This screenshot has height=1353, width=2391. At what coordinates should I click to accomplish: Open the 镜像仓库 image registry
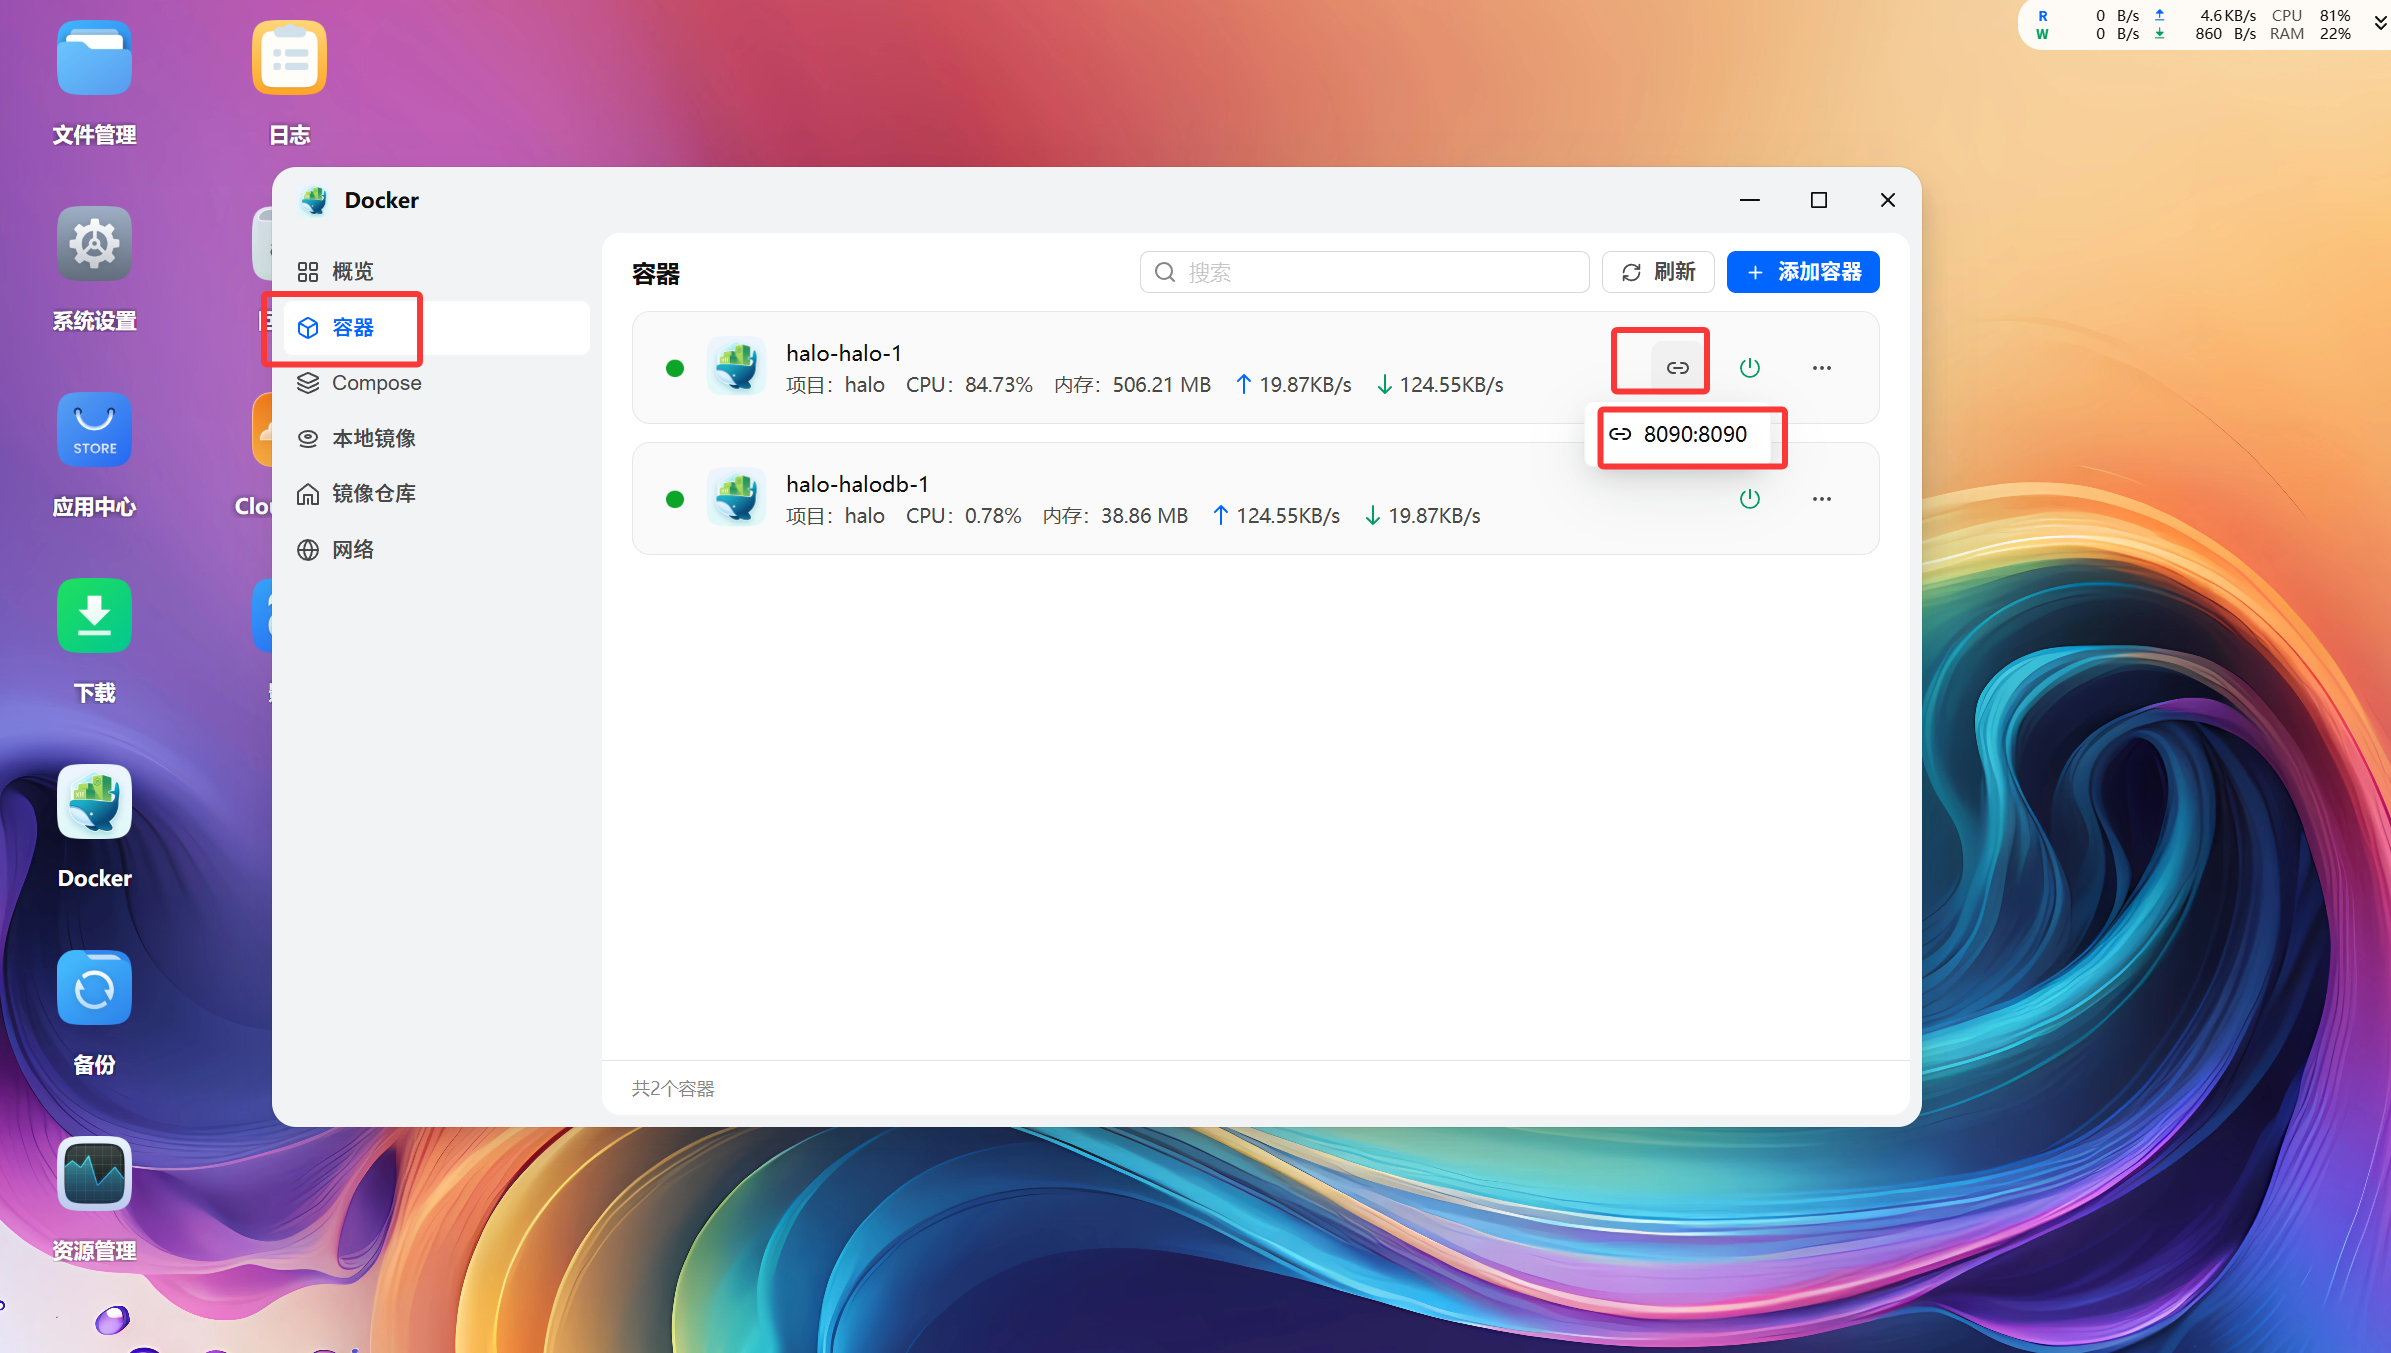pyautogui.click(x=373, y=494)
